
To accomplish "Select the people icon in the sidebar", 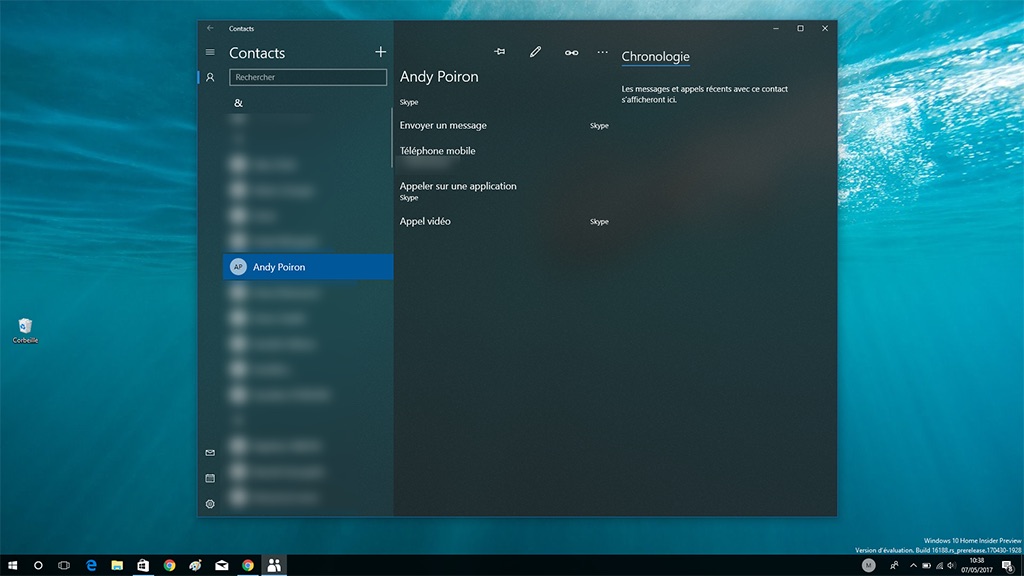I will coord(210,77).
